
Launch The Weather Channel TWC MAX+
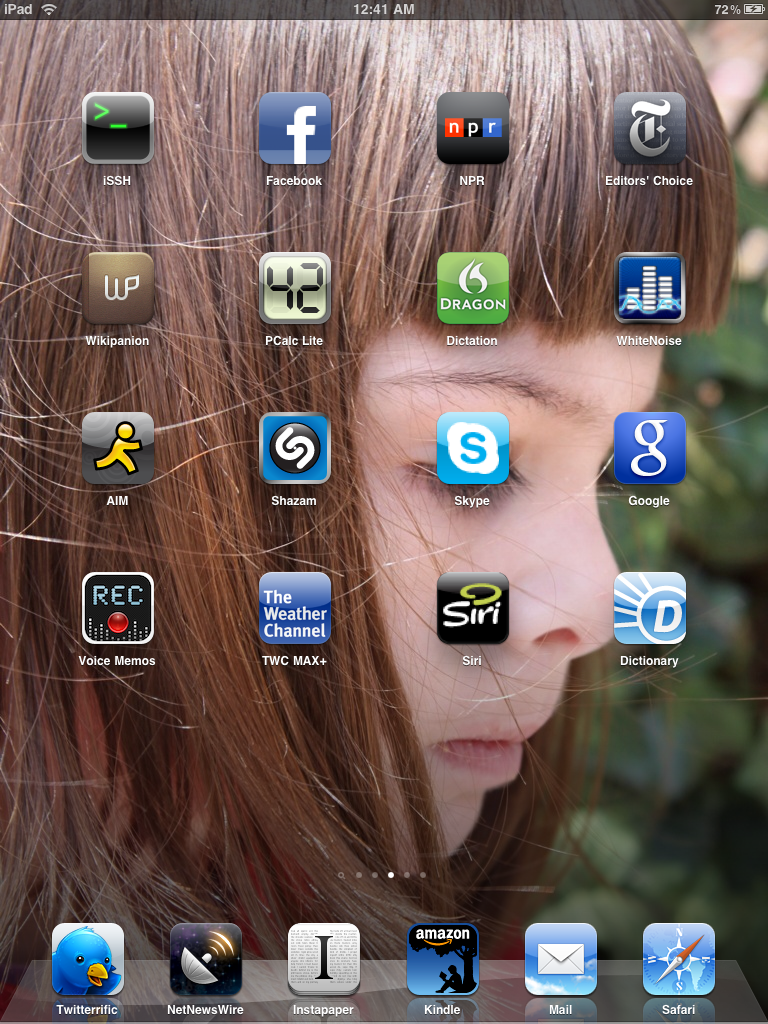[294, 608]
